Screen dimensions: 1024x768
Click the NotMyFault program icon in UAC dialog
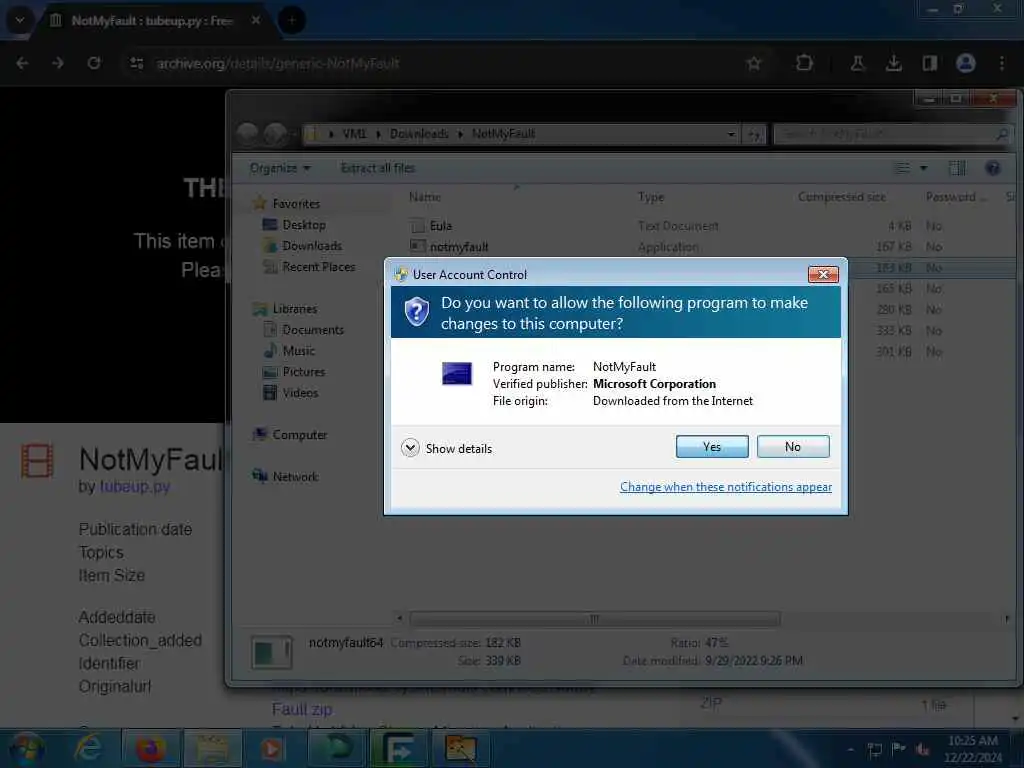click(456, 374)
